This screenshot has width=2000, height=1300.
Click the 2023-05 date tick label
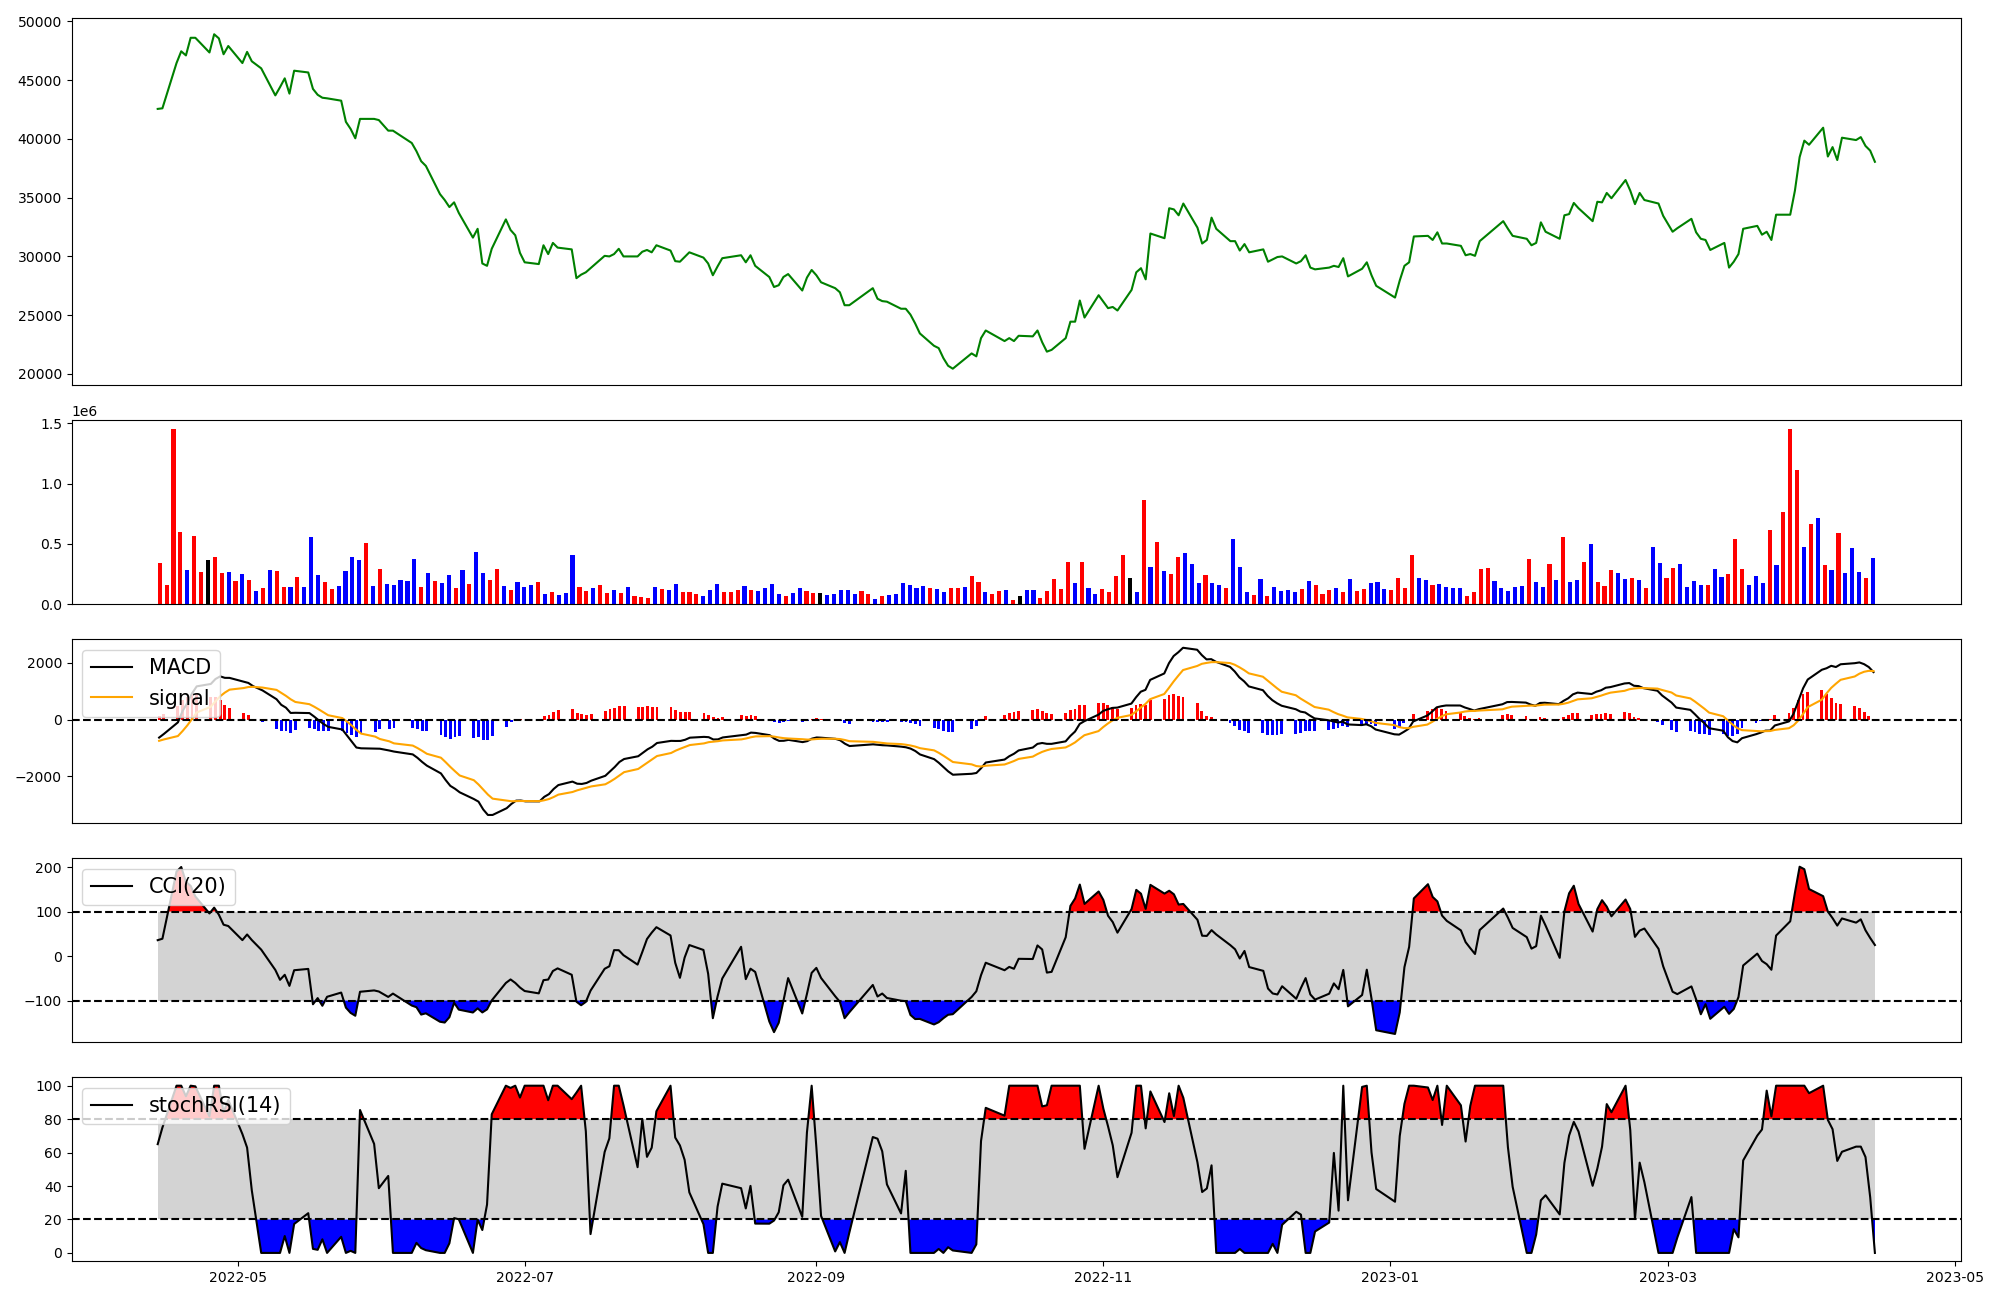click(x=1955, y=1277)
